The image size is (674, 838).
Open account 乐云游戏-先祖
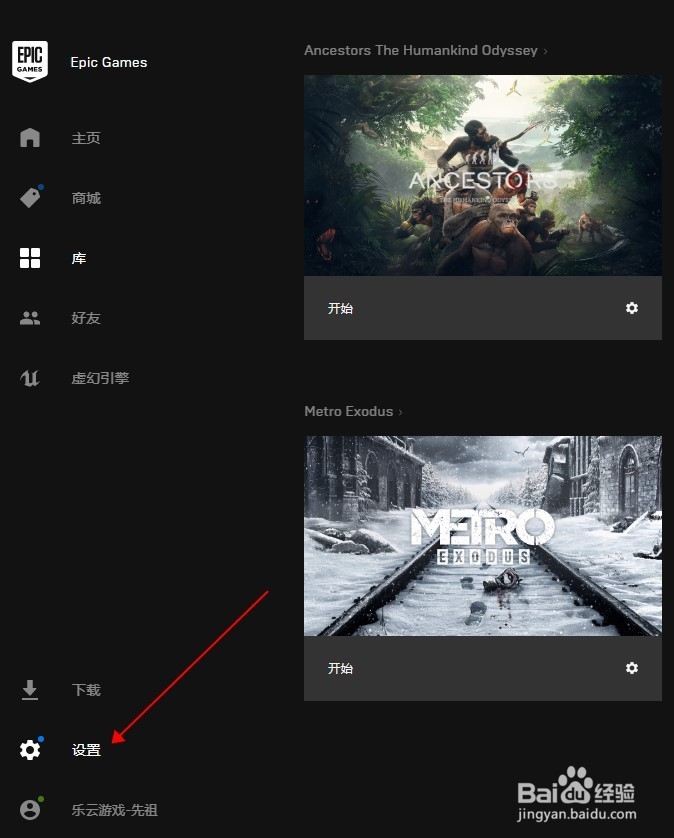tap(114, 810)
